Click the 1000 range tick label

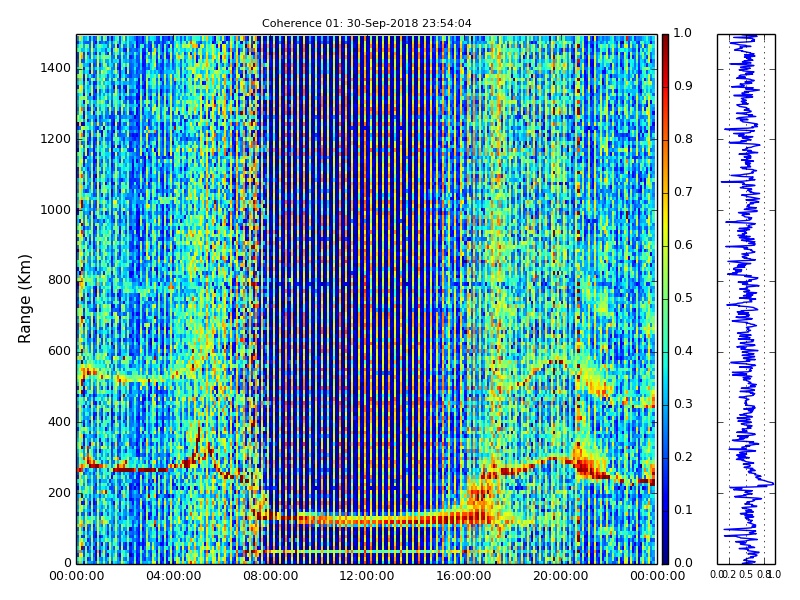point(56,210)
